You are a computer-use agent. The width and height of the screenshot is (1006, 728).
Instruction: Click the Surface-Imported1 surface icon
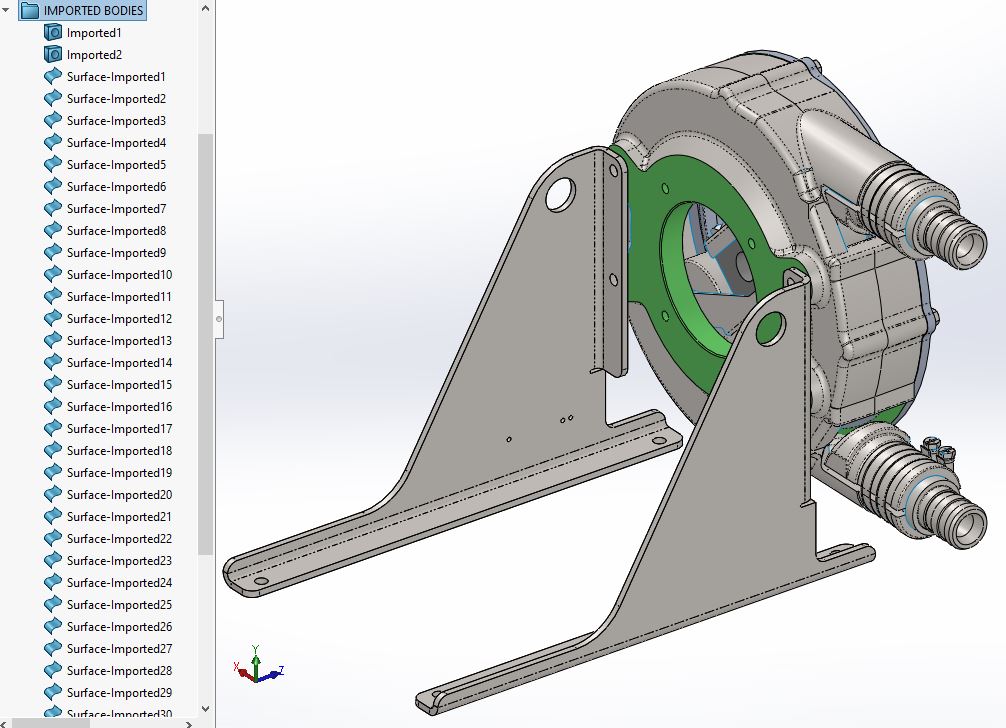(x=53, y=76)
